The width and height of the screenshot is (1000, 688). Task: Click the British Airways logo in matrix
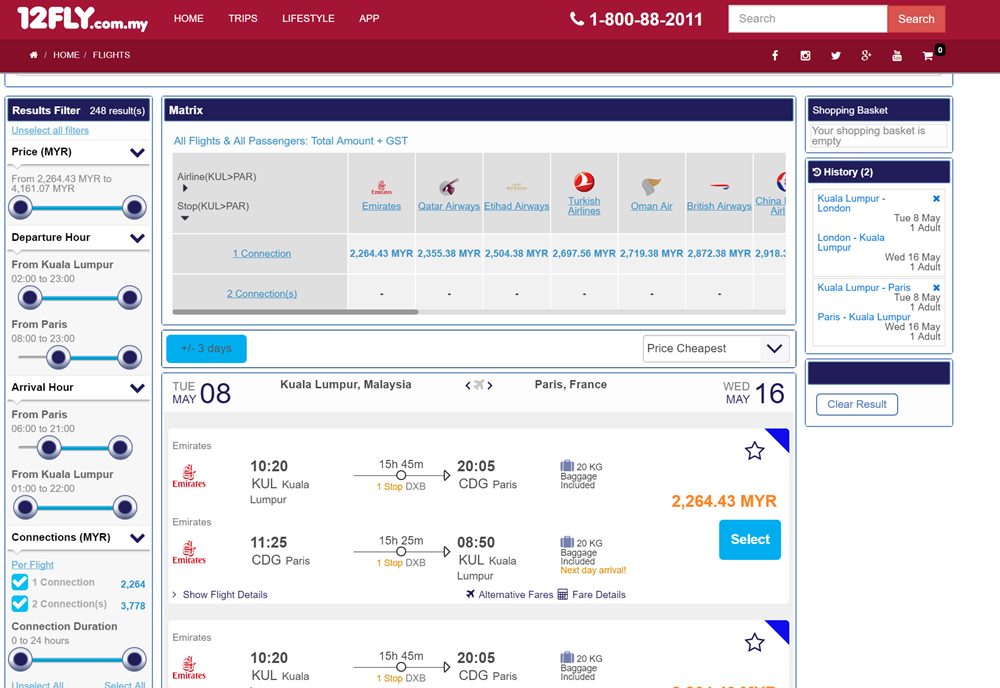719,187
